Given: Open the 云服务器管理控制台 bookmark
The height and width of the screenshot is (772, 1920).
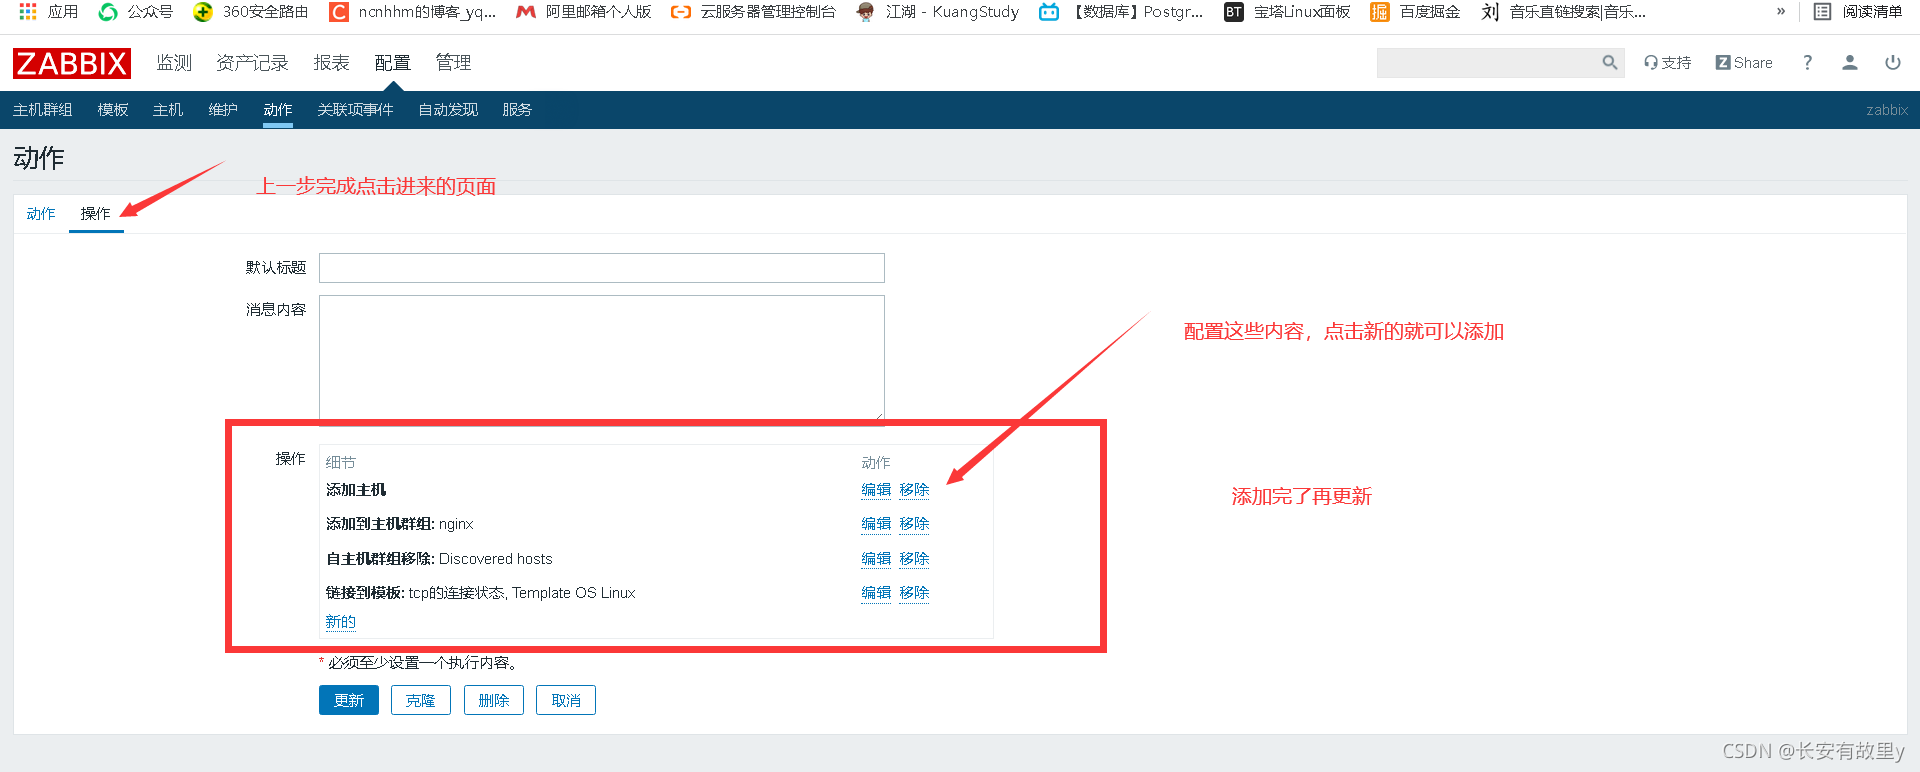Looking at the screenshot, I should pyautogui.click(x=753, y=12).
